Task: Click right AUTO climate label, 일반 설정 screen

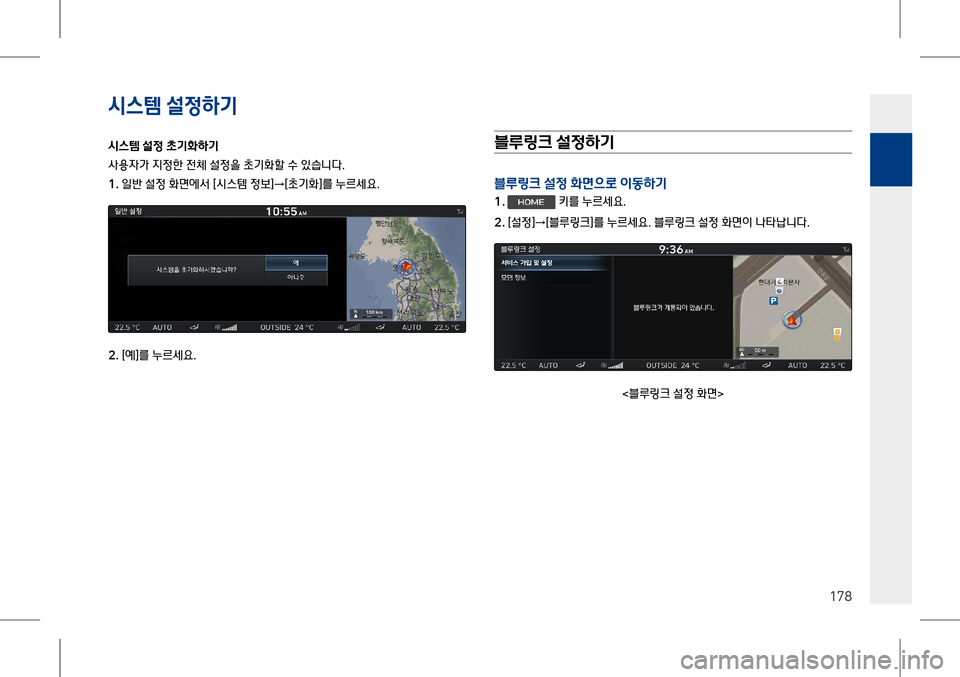Action: click(411, 327)
